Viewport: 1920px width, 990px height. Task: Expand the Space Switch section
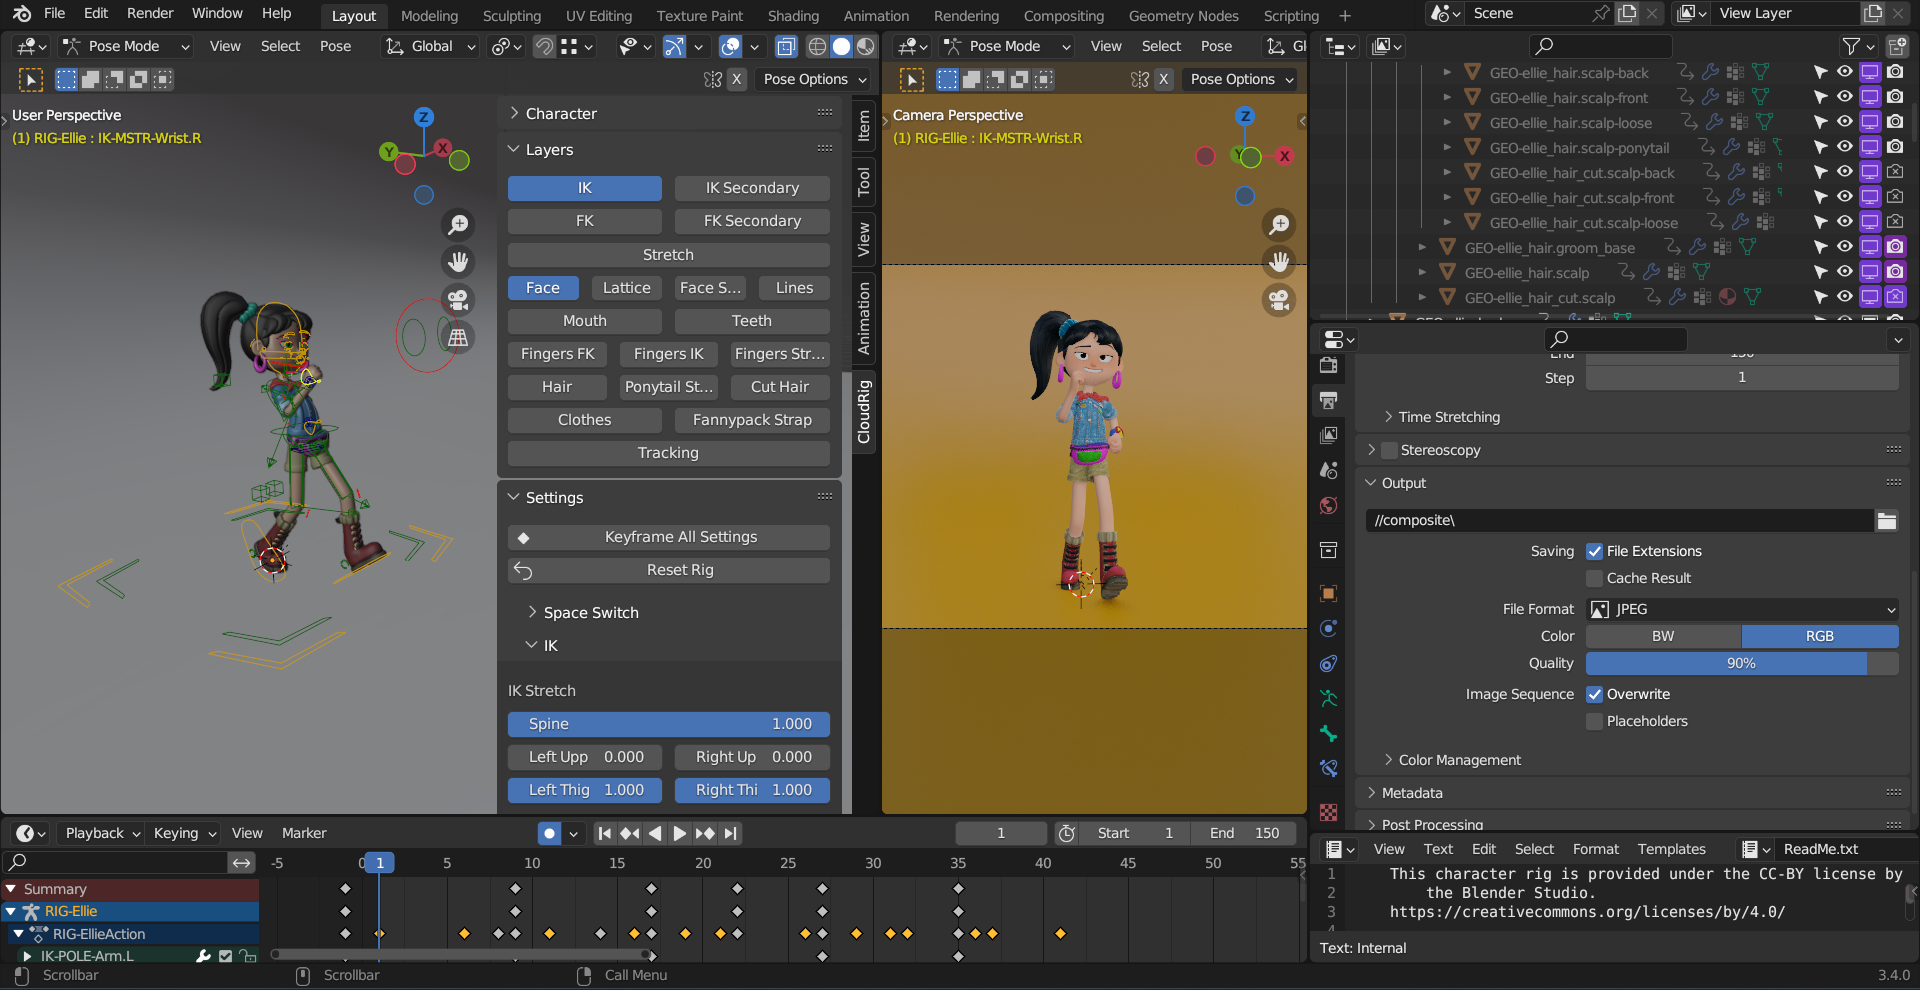589,612
